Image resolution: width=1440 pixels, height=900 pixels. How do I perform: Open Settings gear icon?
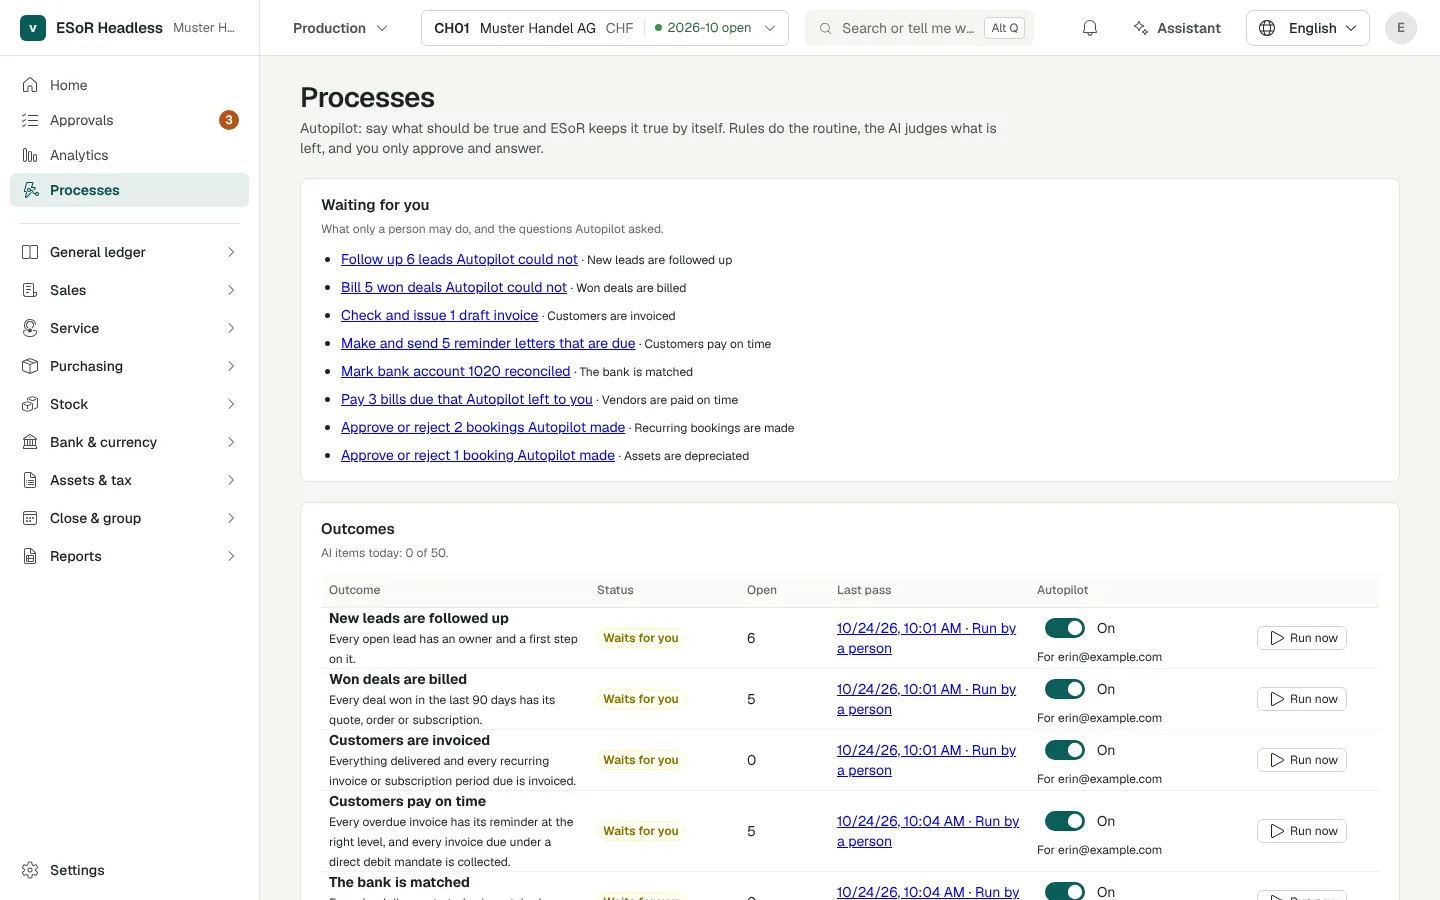[30, 870]
